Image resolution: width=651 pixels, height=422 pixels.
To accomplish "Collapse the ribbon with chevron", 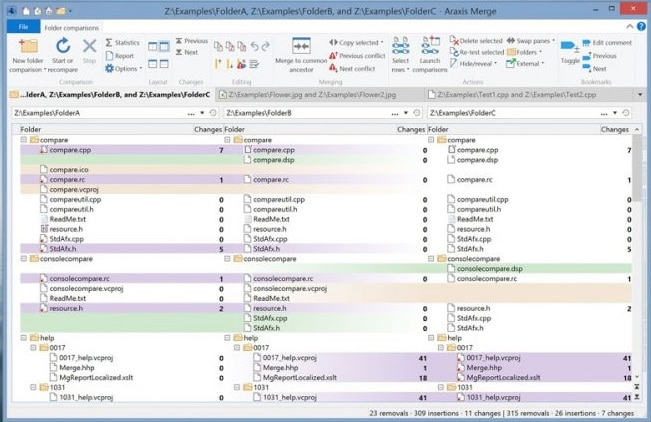I will pyautogui.click(x=629, y=27).
